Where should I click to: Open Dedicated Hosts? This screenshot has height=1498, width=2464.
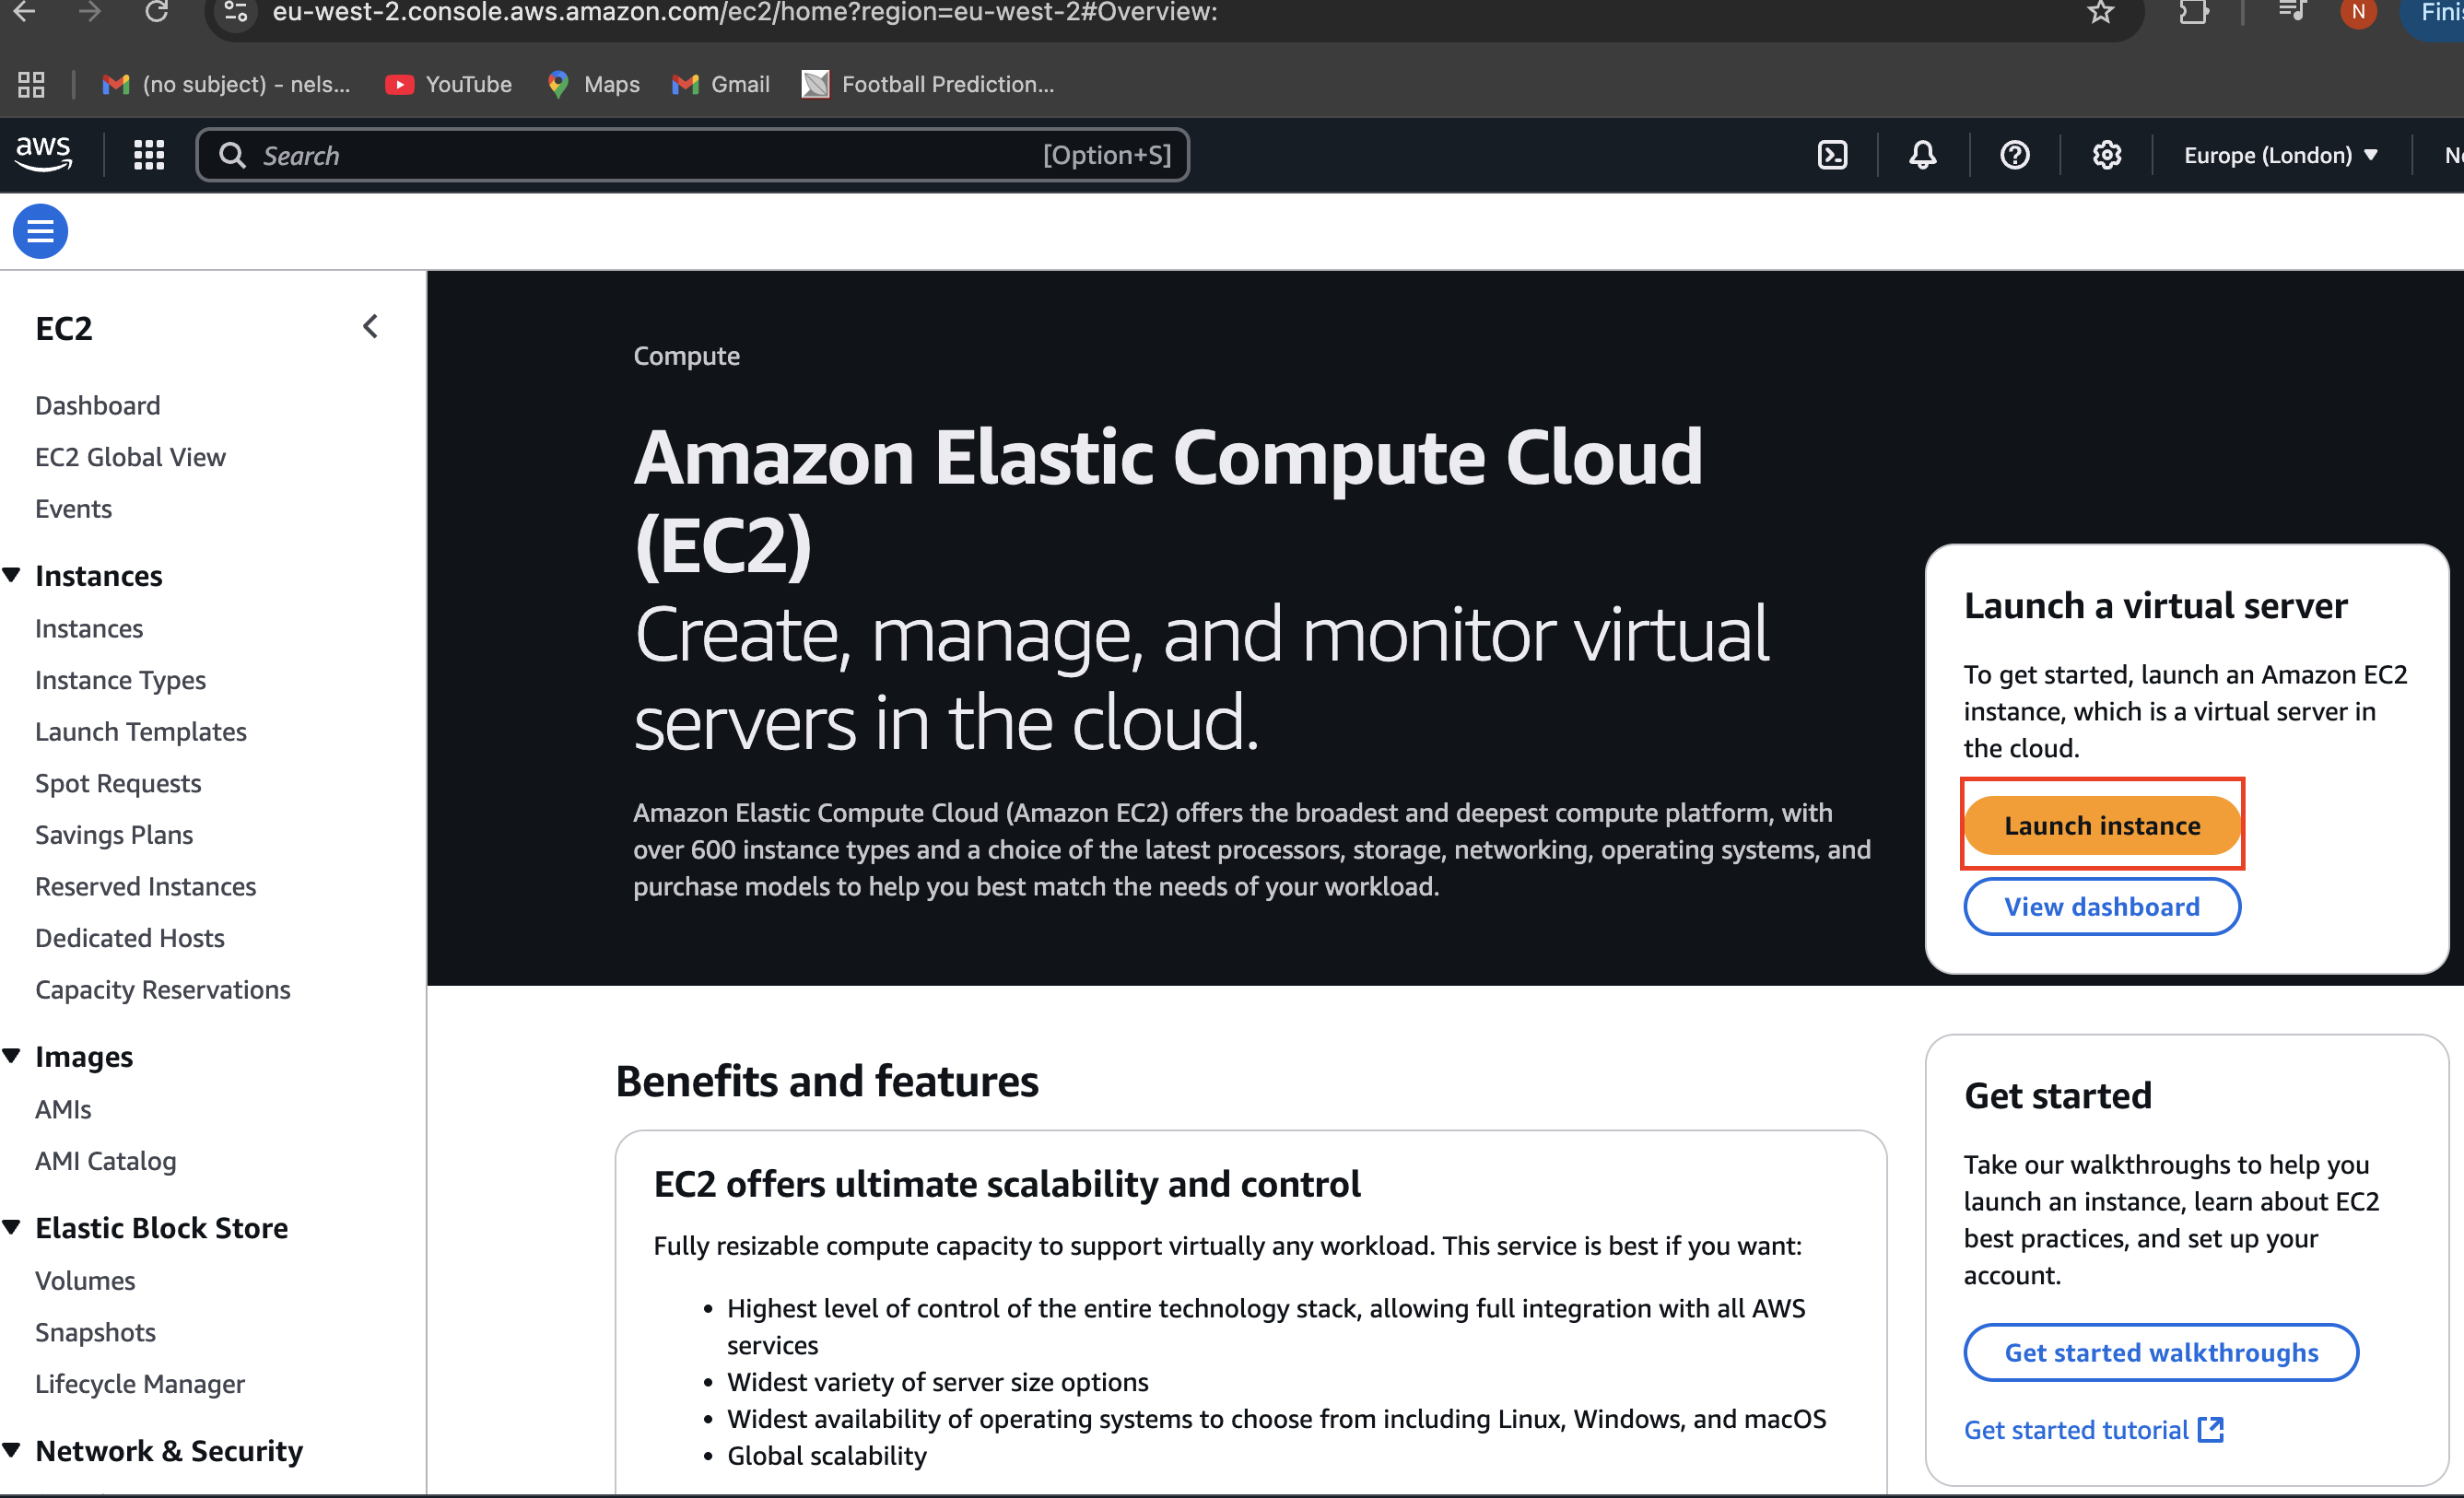point(129,938)
